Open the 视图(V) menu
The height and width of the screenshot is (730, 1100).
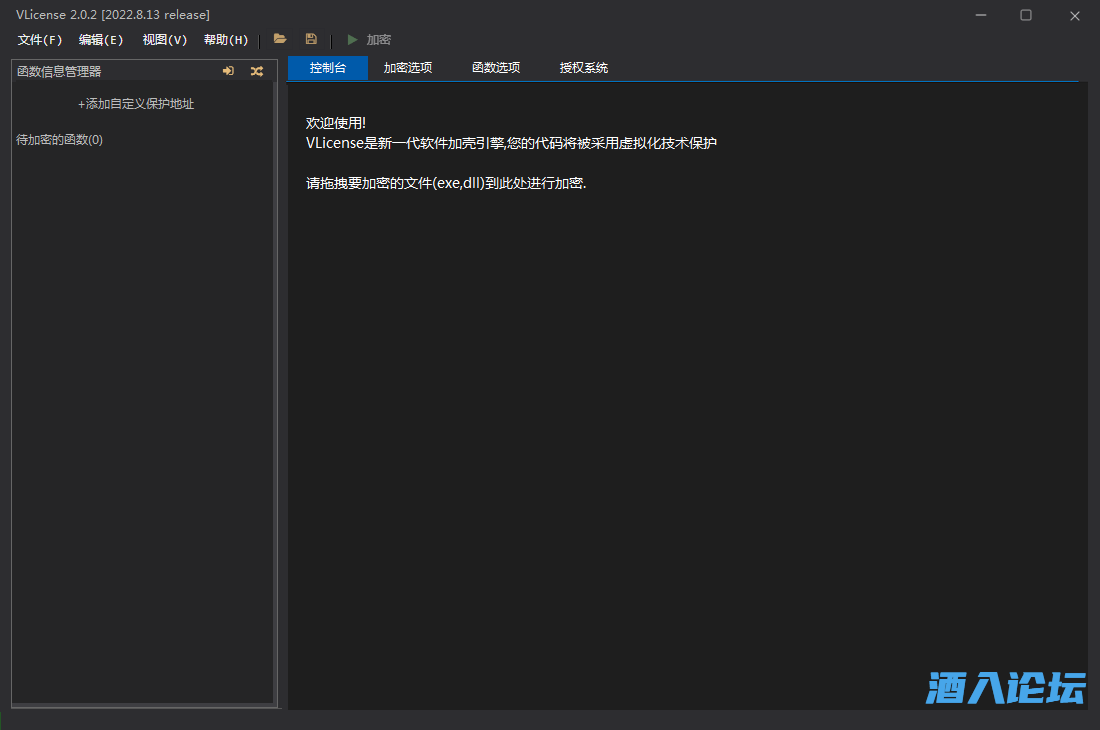pos(164,40)
